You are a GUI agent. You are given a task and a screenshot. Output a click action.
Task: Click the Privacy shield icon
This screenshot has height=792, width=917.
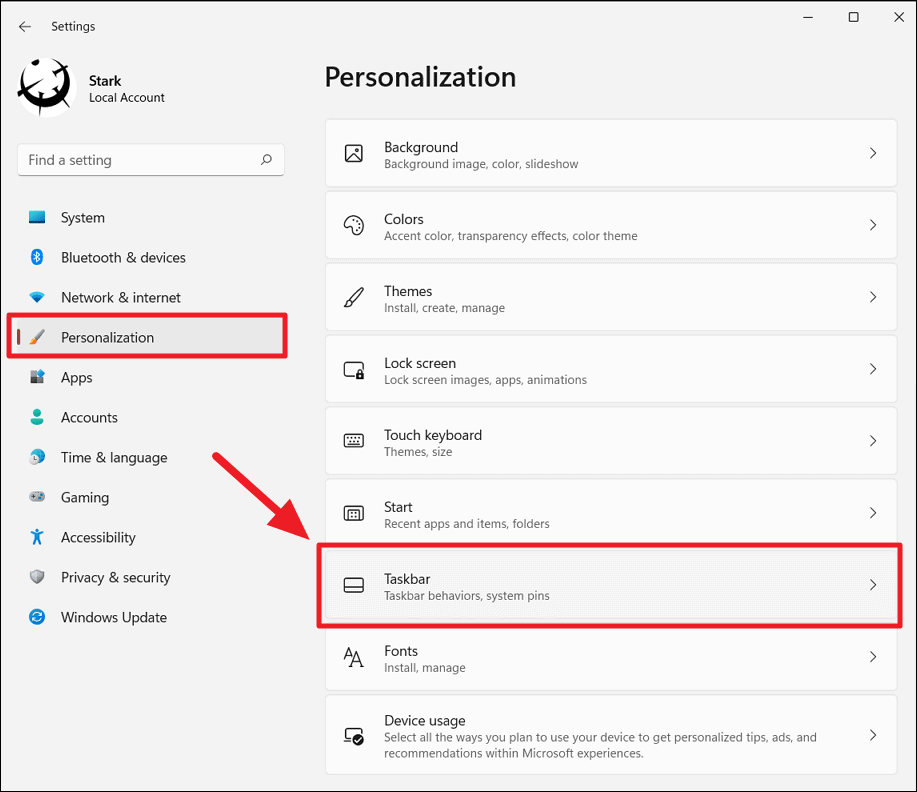tap(37, 577)
